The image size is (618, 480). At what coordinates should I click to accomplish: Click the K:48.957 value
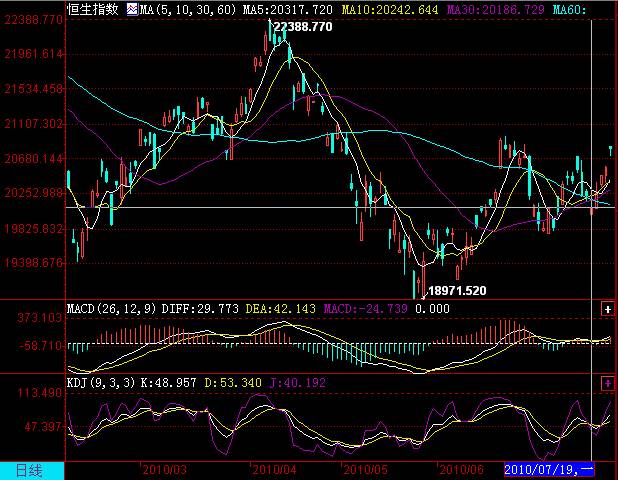168,383
